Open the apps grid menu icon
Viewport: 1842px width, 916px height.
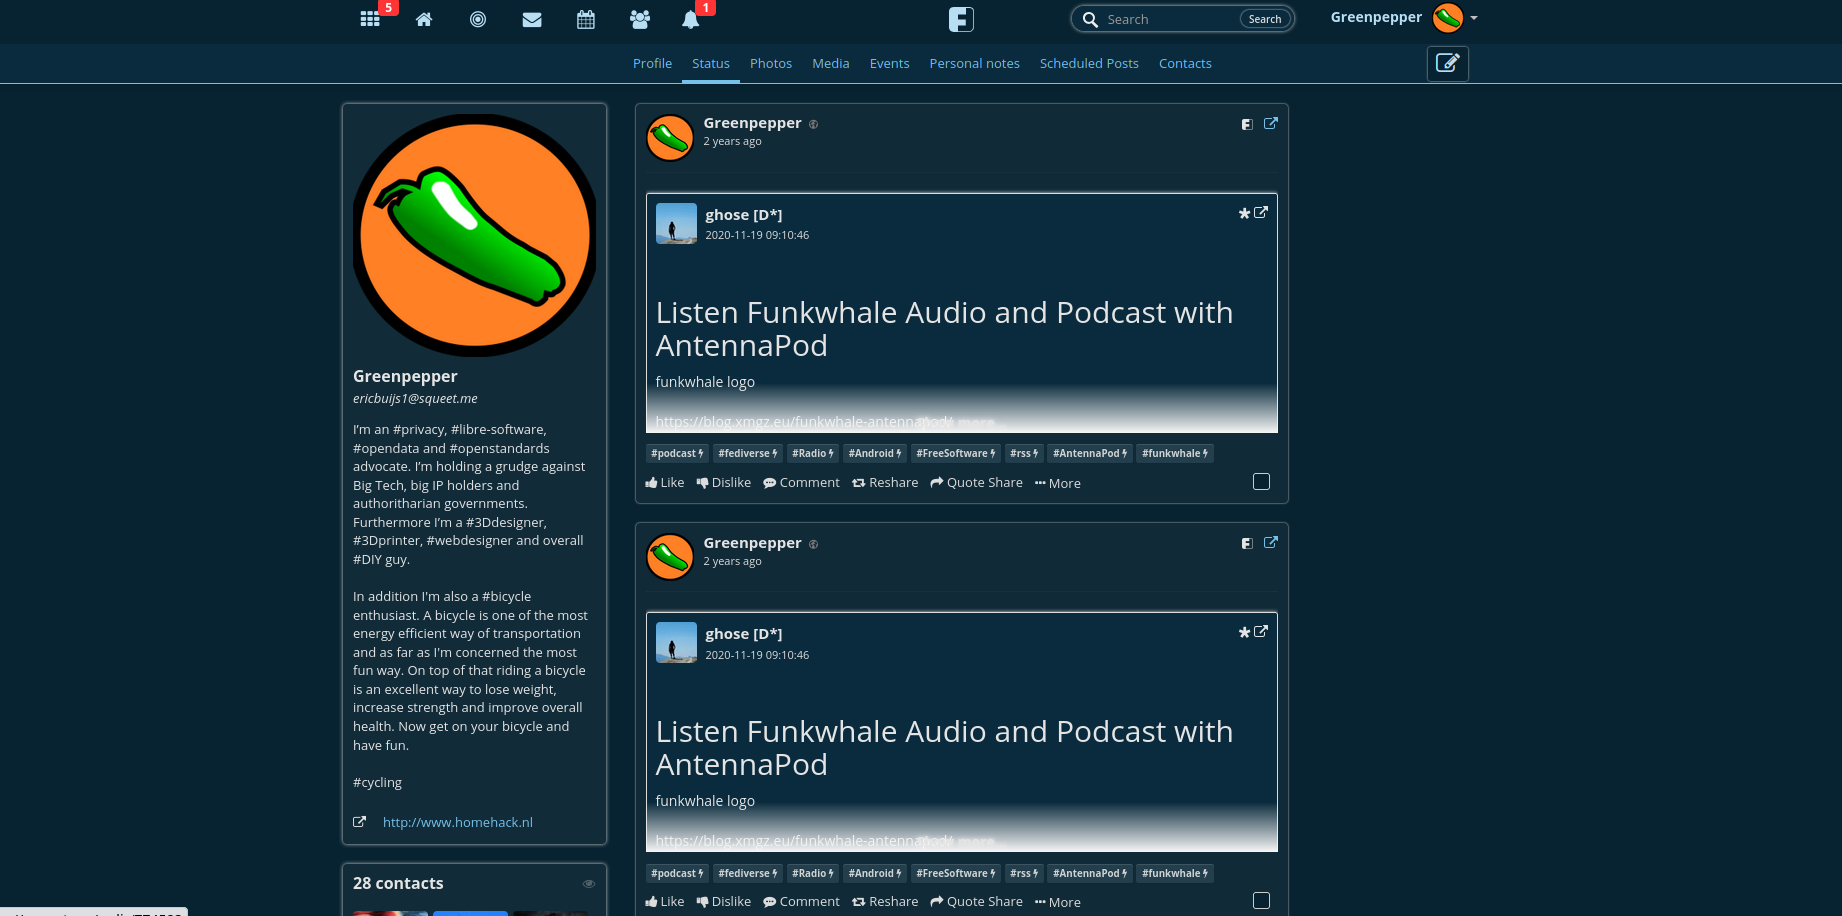370,19
